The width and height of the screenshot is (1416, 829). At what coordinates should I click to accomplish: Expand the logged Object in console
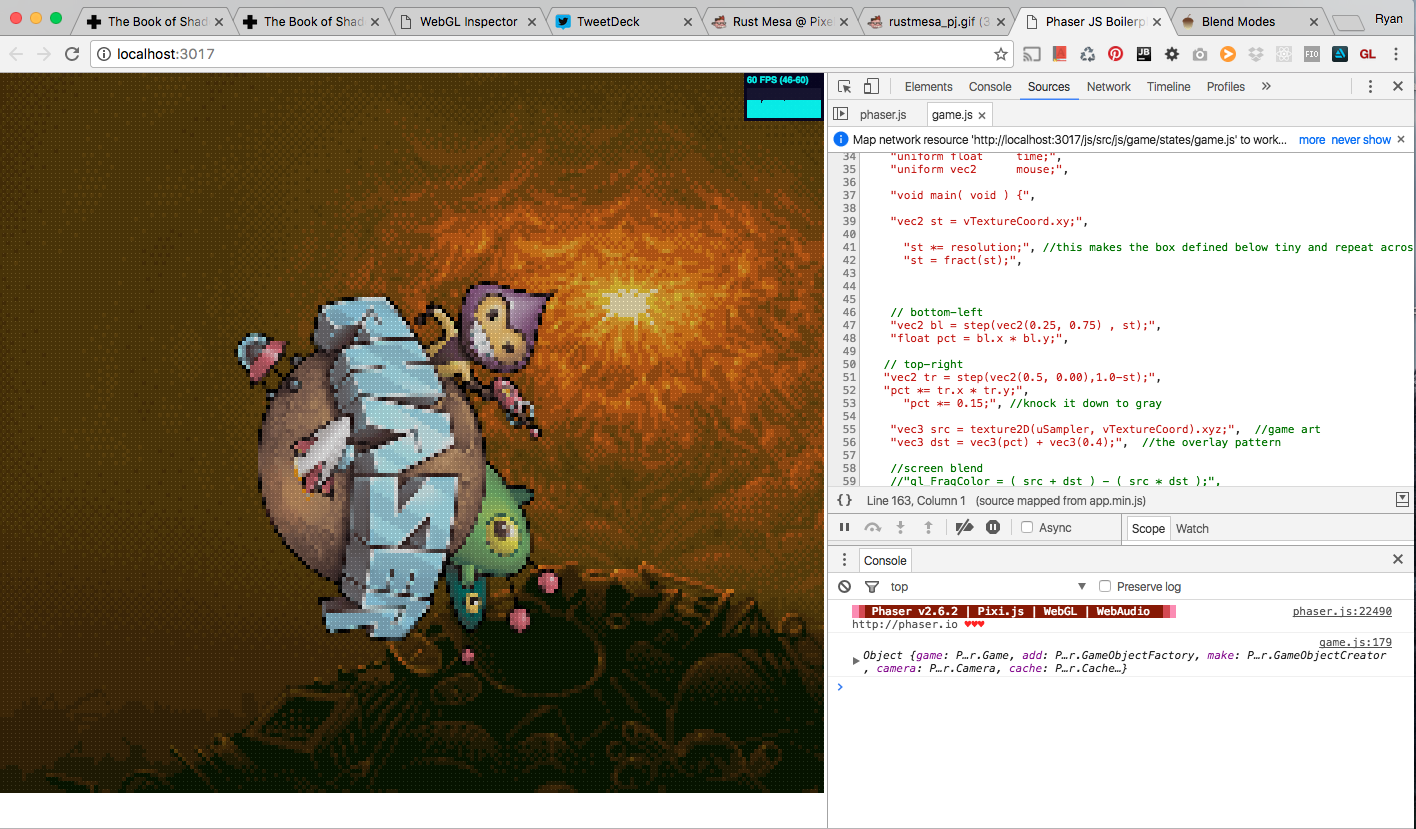coord(855,659)
